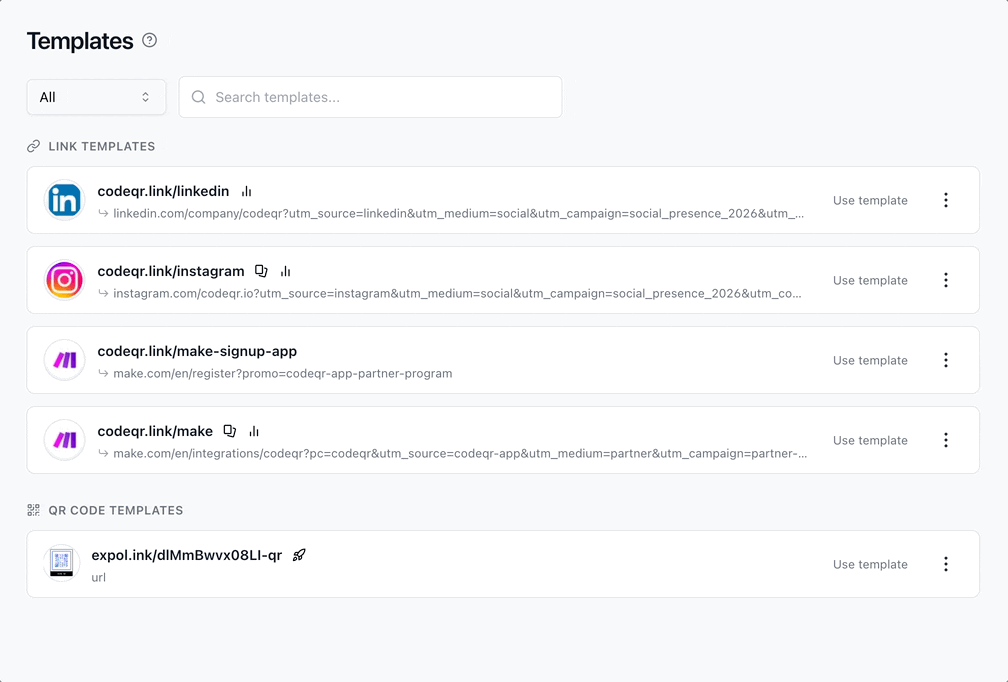Open the kebab menu for make-signup-app
Screen dimensions: 1008x682
click(946, 360)
